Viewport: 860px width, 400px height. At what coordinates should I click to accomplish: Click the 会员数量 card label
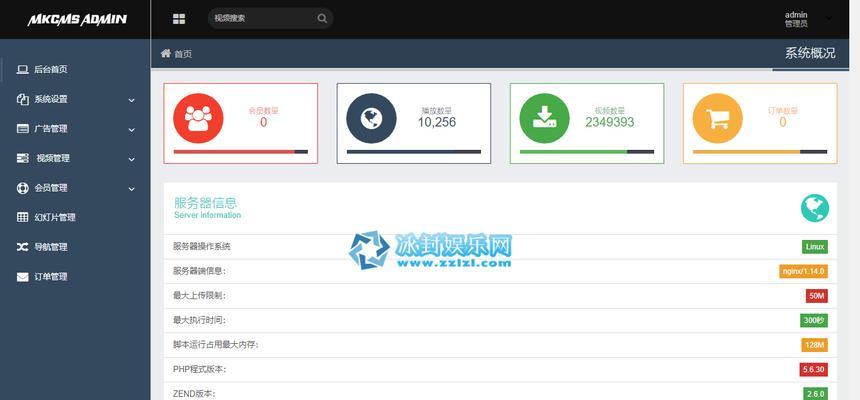(x=263, y=110)
